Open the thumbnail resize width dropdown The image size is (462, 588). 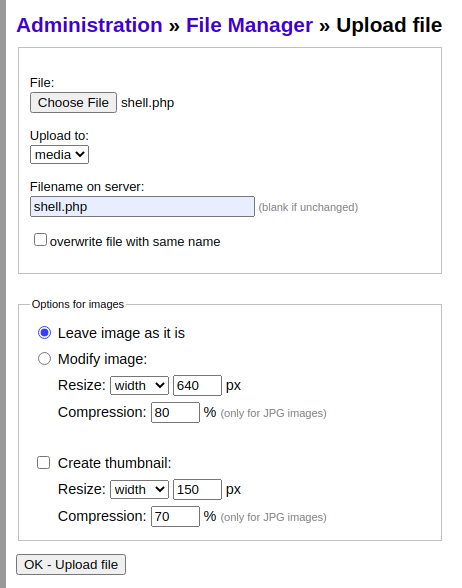click(140, 489)
